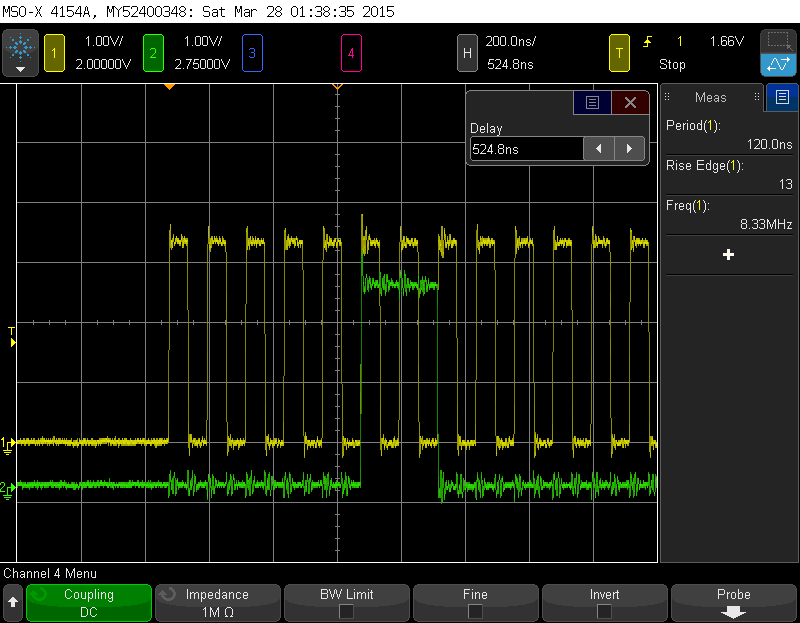Select the pink Channel 4 icon
Image resolution: width=800 pixels, height=623 pixels.
point(352,54)
